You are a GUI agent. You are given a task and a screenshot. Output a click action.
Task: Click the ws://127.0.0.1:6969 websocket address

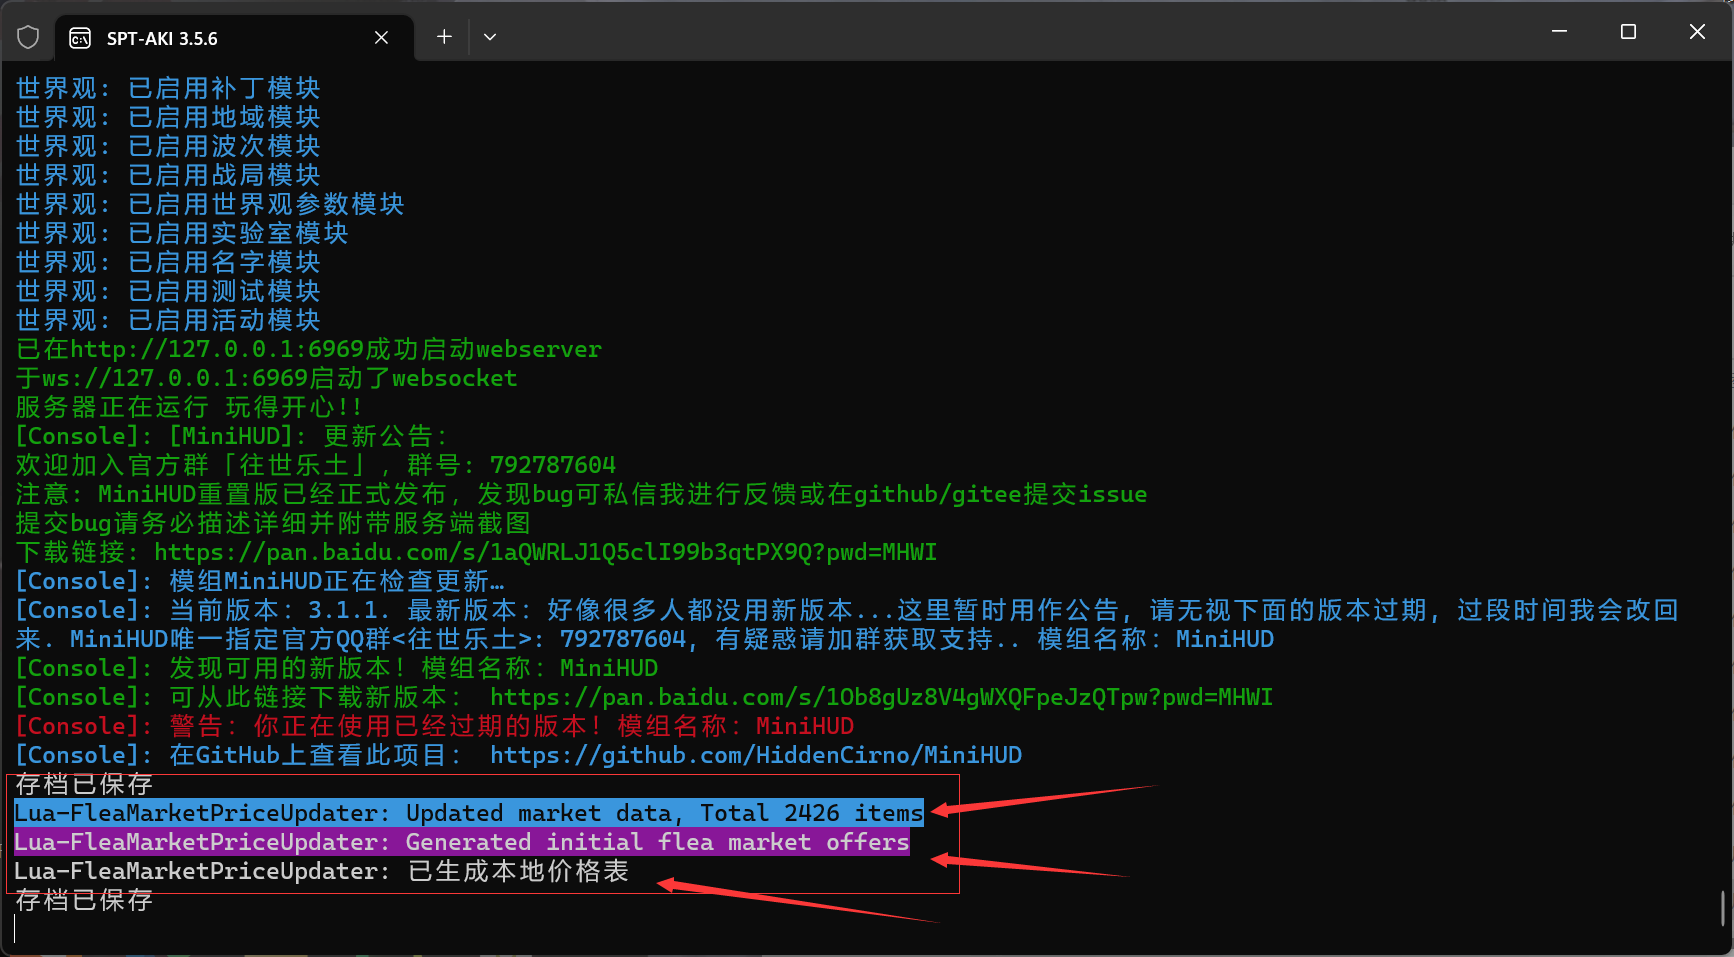175,379
